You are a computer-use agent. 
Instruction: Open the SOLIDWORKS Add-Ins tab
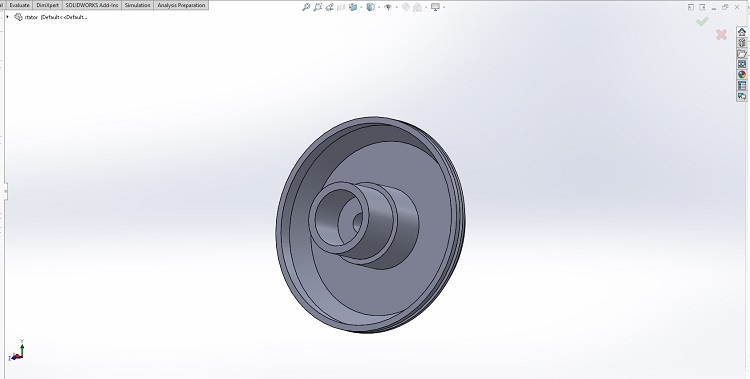92,5
